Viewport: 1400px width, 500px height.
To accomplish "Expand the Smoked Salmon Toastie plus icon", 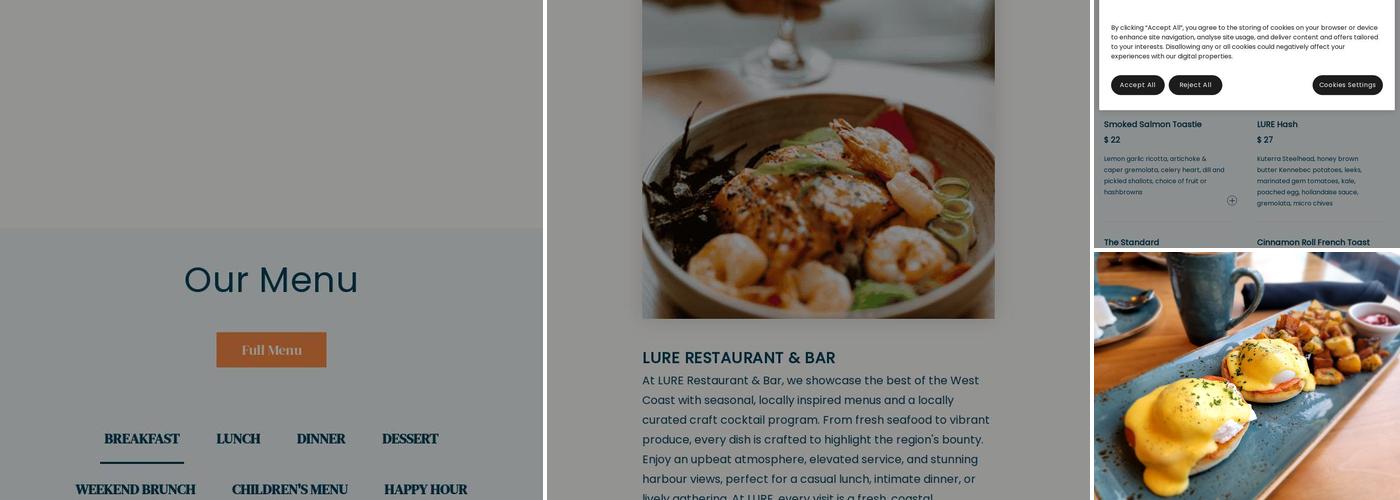I will [x=1232, y=200].
